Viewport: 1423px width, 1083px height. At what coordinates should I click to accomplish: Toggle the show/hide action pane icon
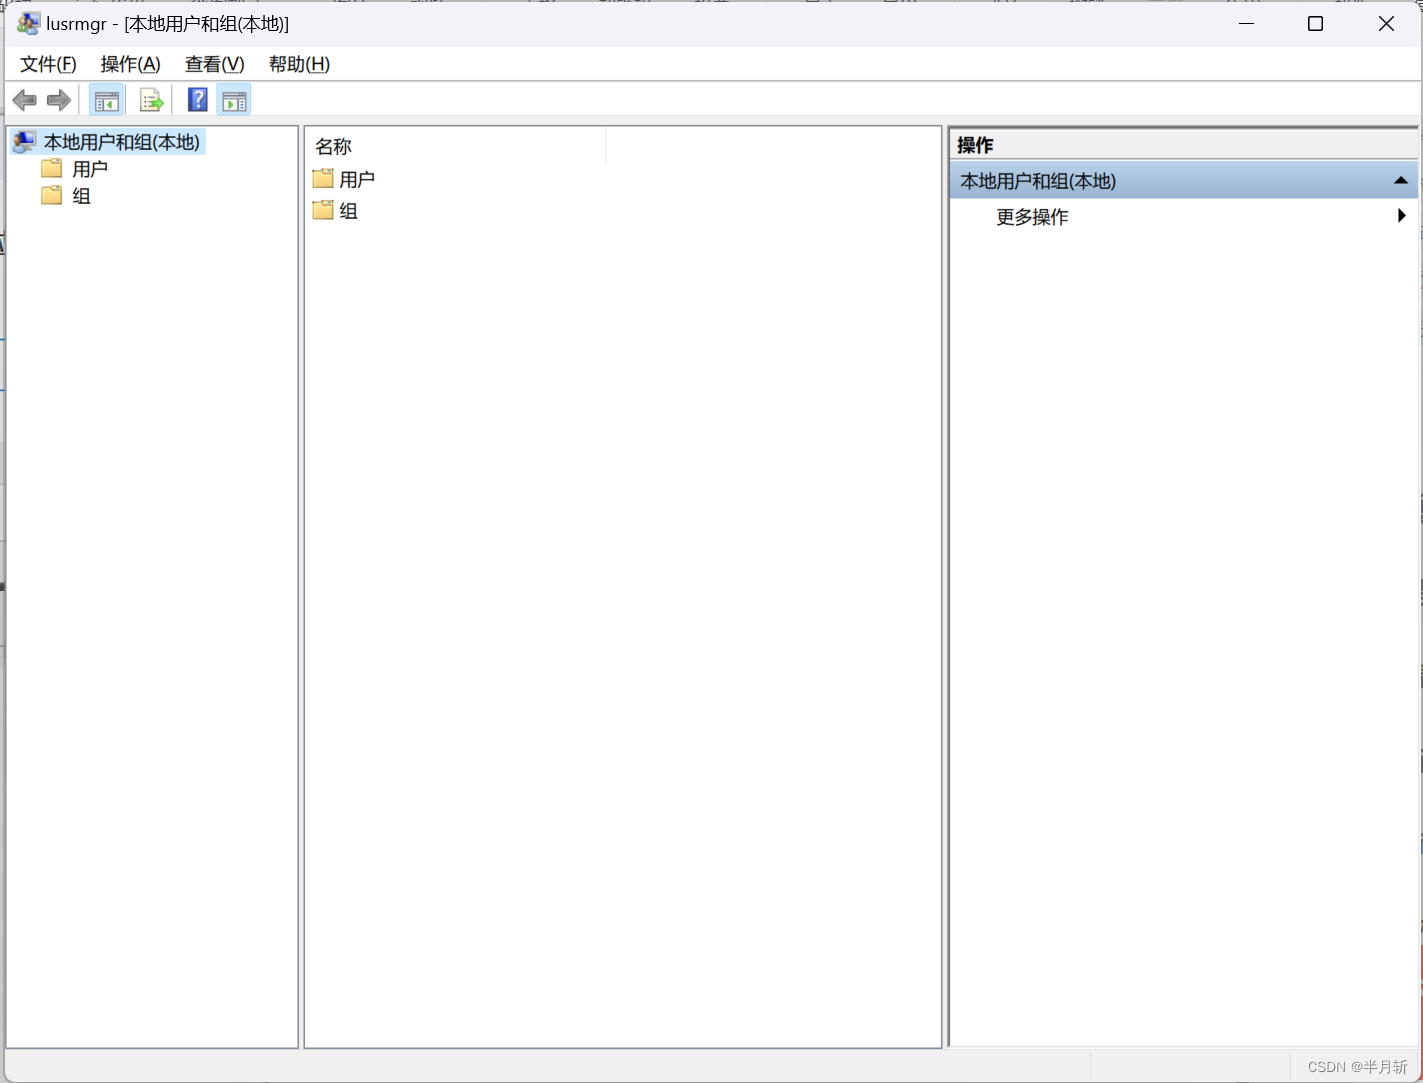click(x=234, y=100)
